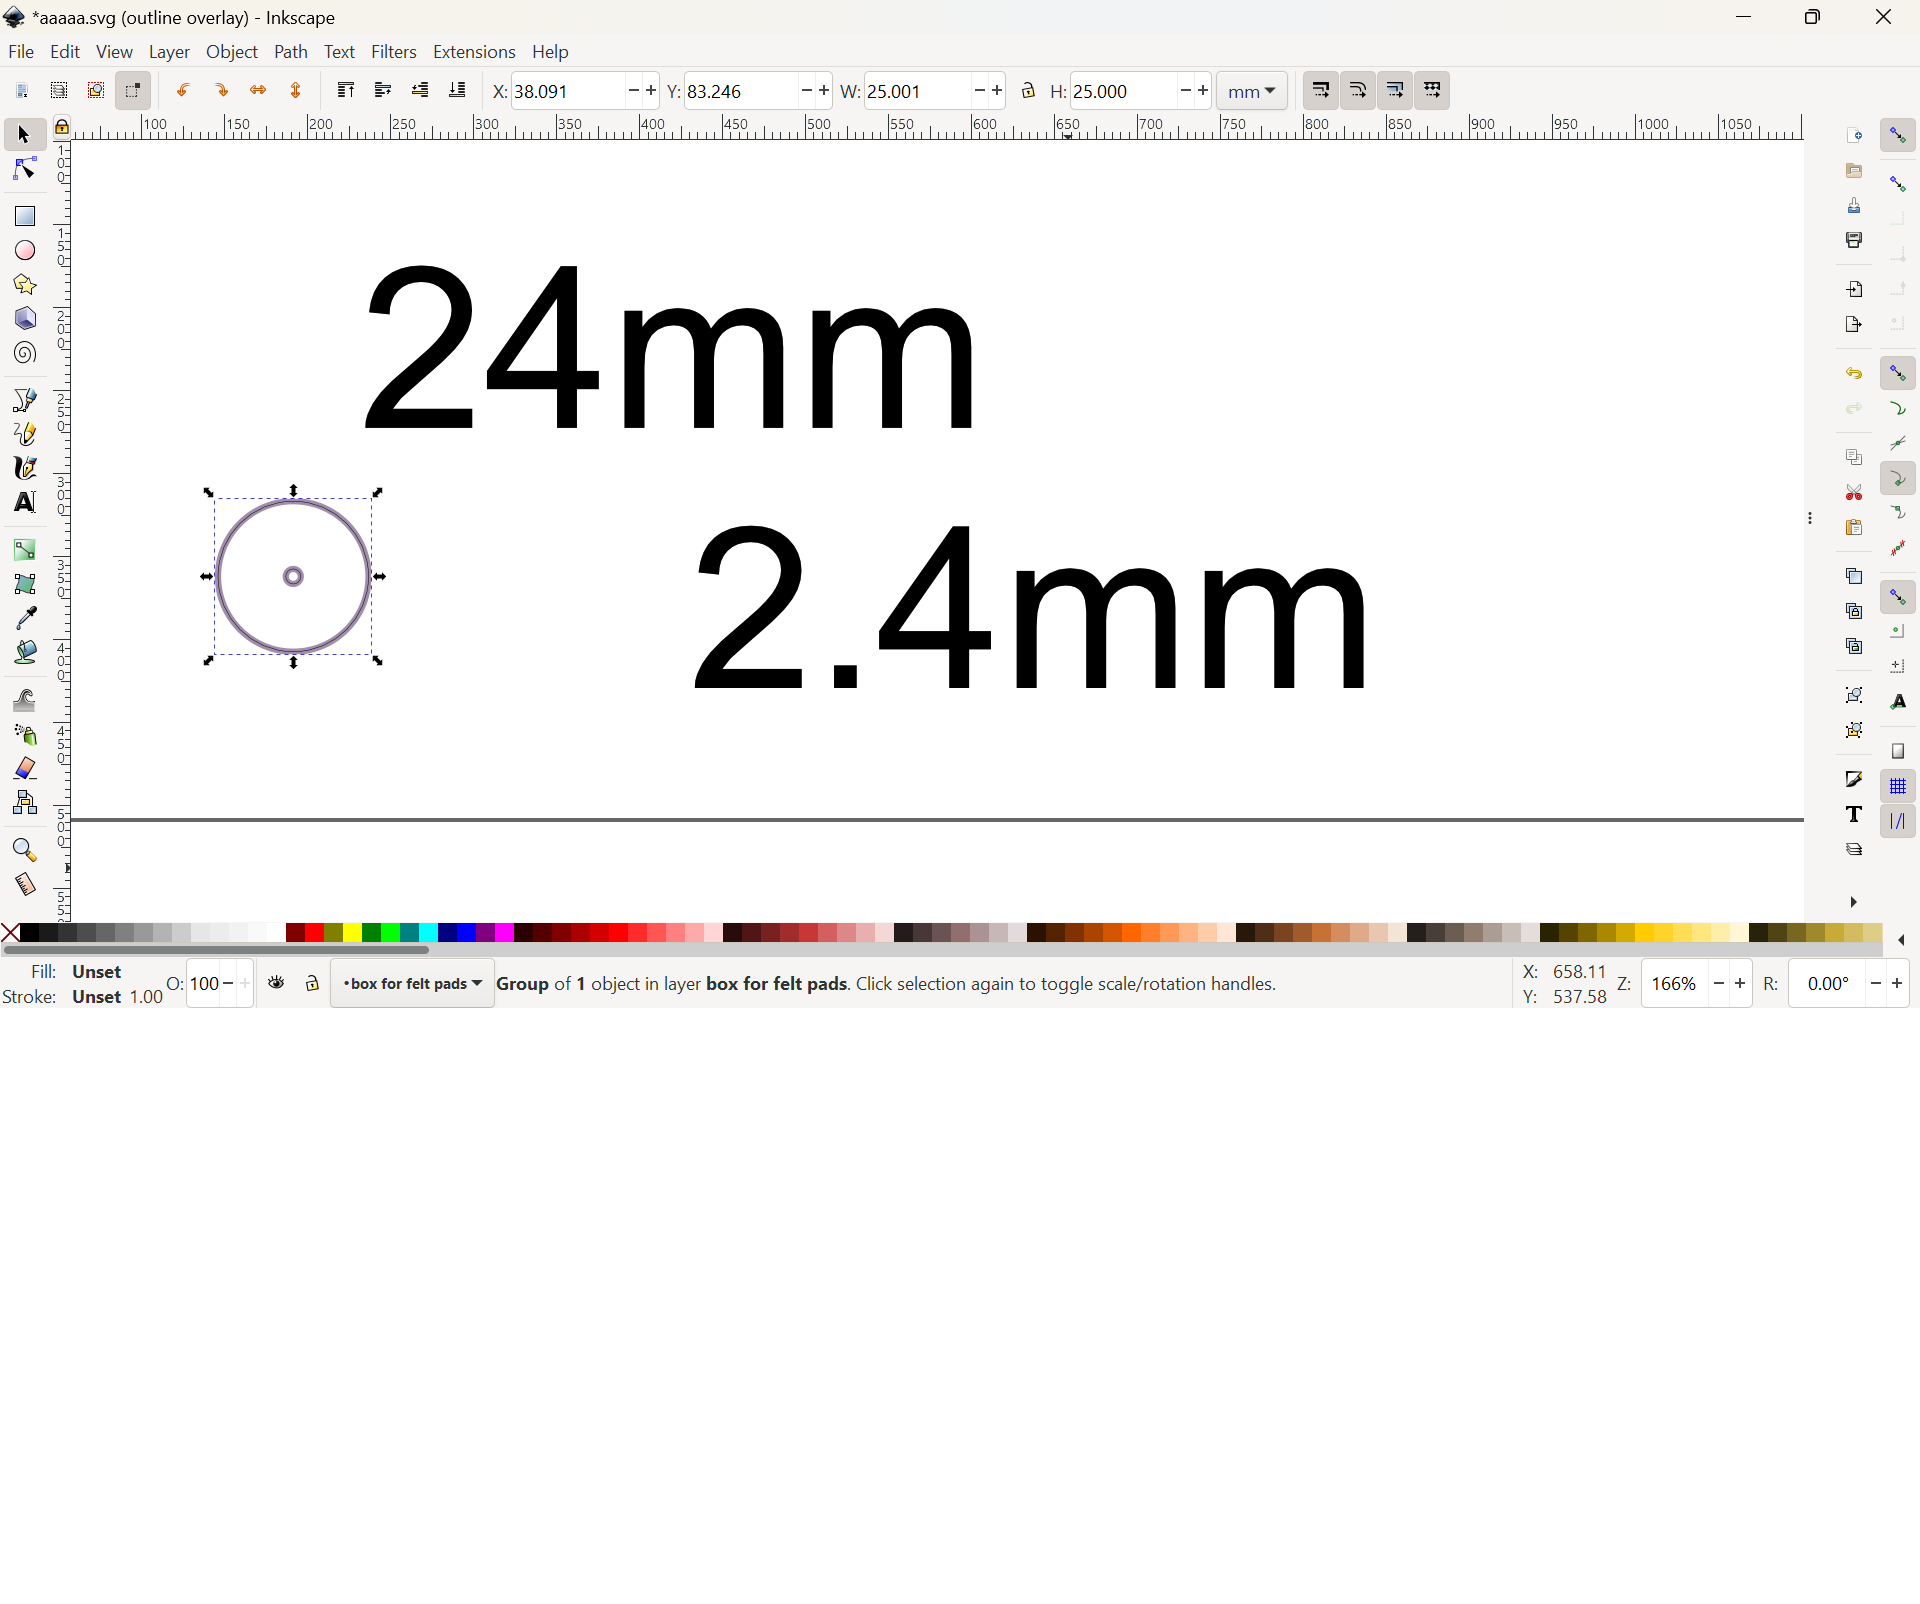Select the Color dropper tool
The height and width of the screenshot is (1604, 1920).
coord(24,618)
